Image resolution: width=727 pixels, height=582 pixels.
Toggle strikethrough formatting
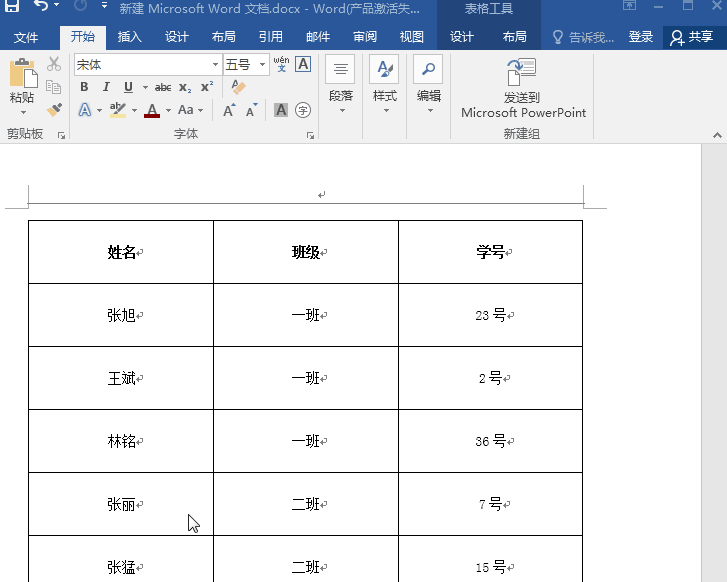pos(163,87)
